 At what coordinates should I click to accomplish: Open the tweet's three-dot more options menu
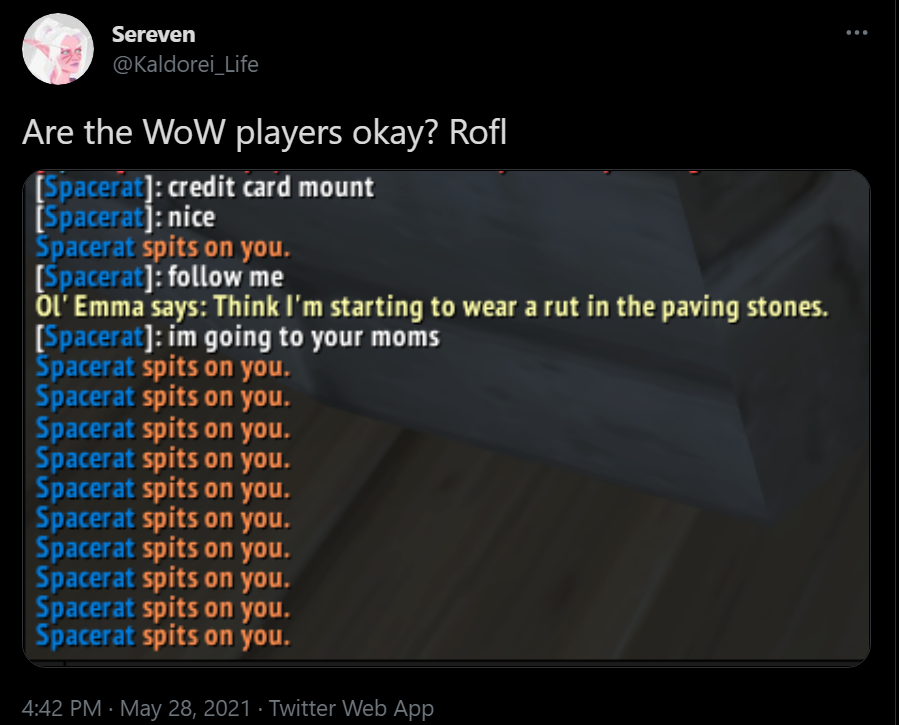857,33
